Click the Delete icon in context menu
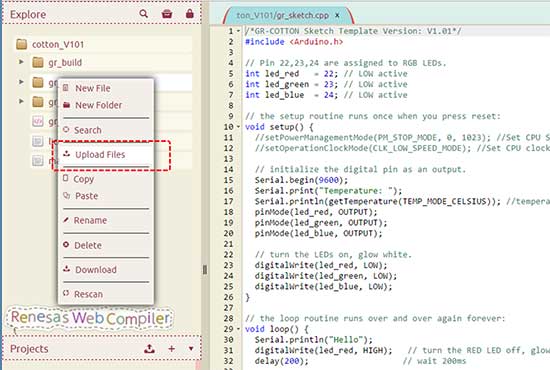Viewport: 550px width, 370px height. 66,244
